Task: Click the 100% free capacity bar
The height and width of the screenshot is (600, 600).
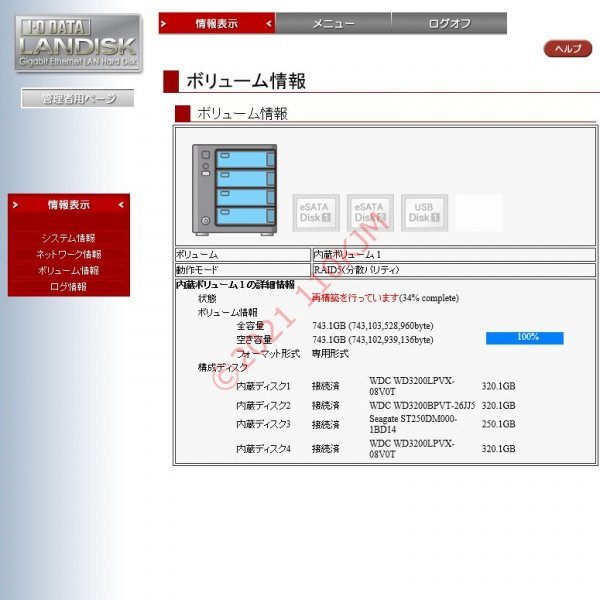Action: tap(525, 338)
